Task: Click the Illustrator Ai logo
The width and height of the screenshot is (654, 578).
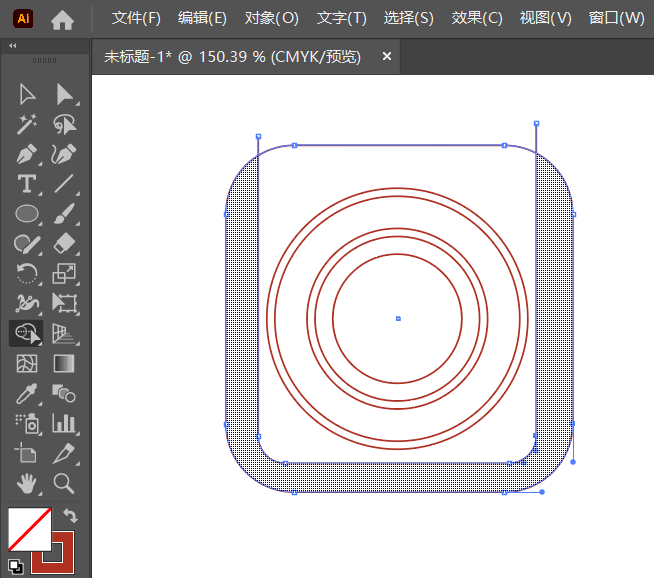Action: click(23, 18)
